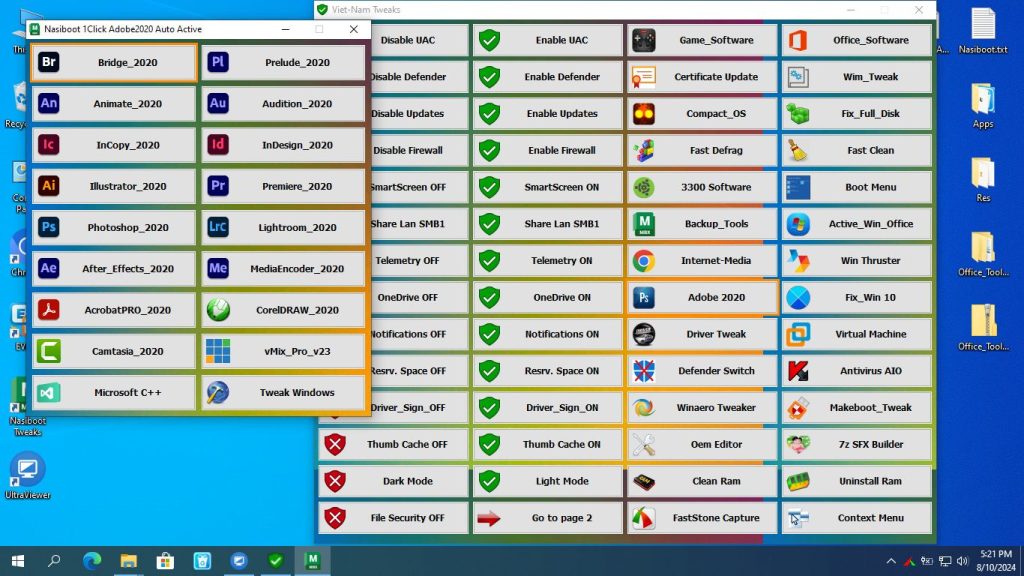Click the Camtasia_2020 green icon

48,351
